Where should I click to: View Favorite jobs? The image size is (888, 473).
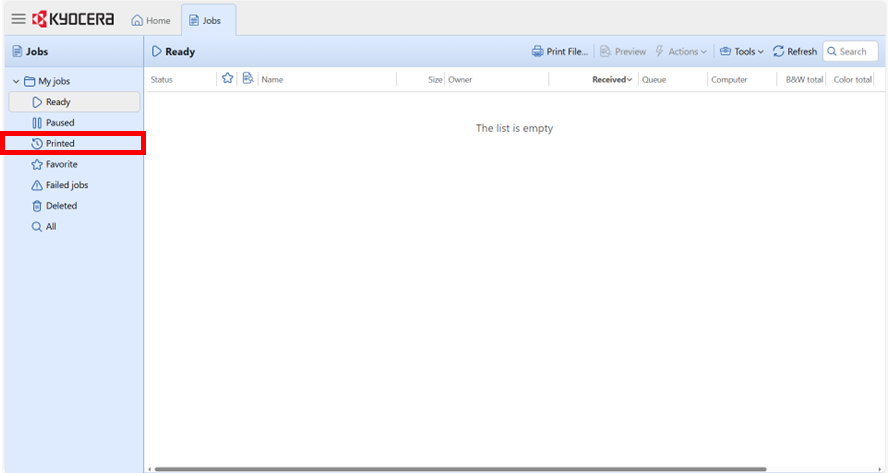[x=74, y=164]
